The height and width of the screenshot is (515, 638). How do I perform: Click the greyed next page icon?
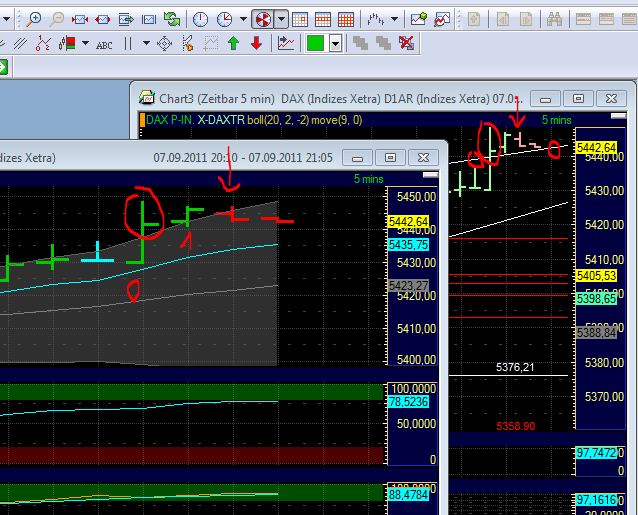[526, 19]
